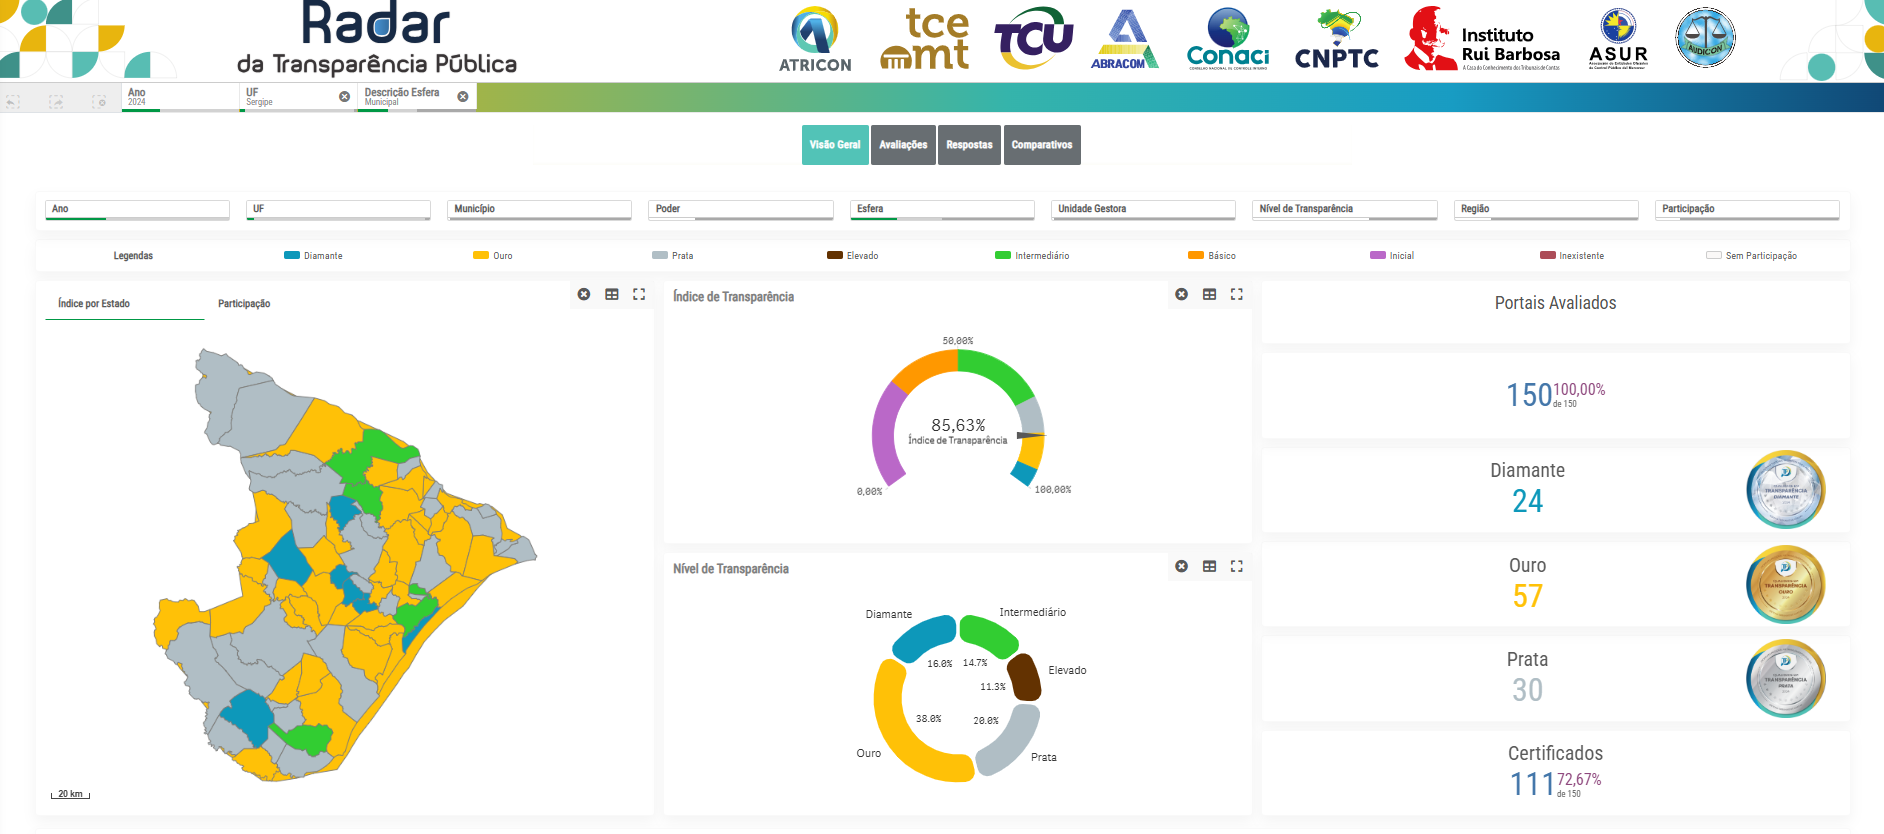Show map panel data as table
1884x834 pixels.
point(611,294)
